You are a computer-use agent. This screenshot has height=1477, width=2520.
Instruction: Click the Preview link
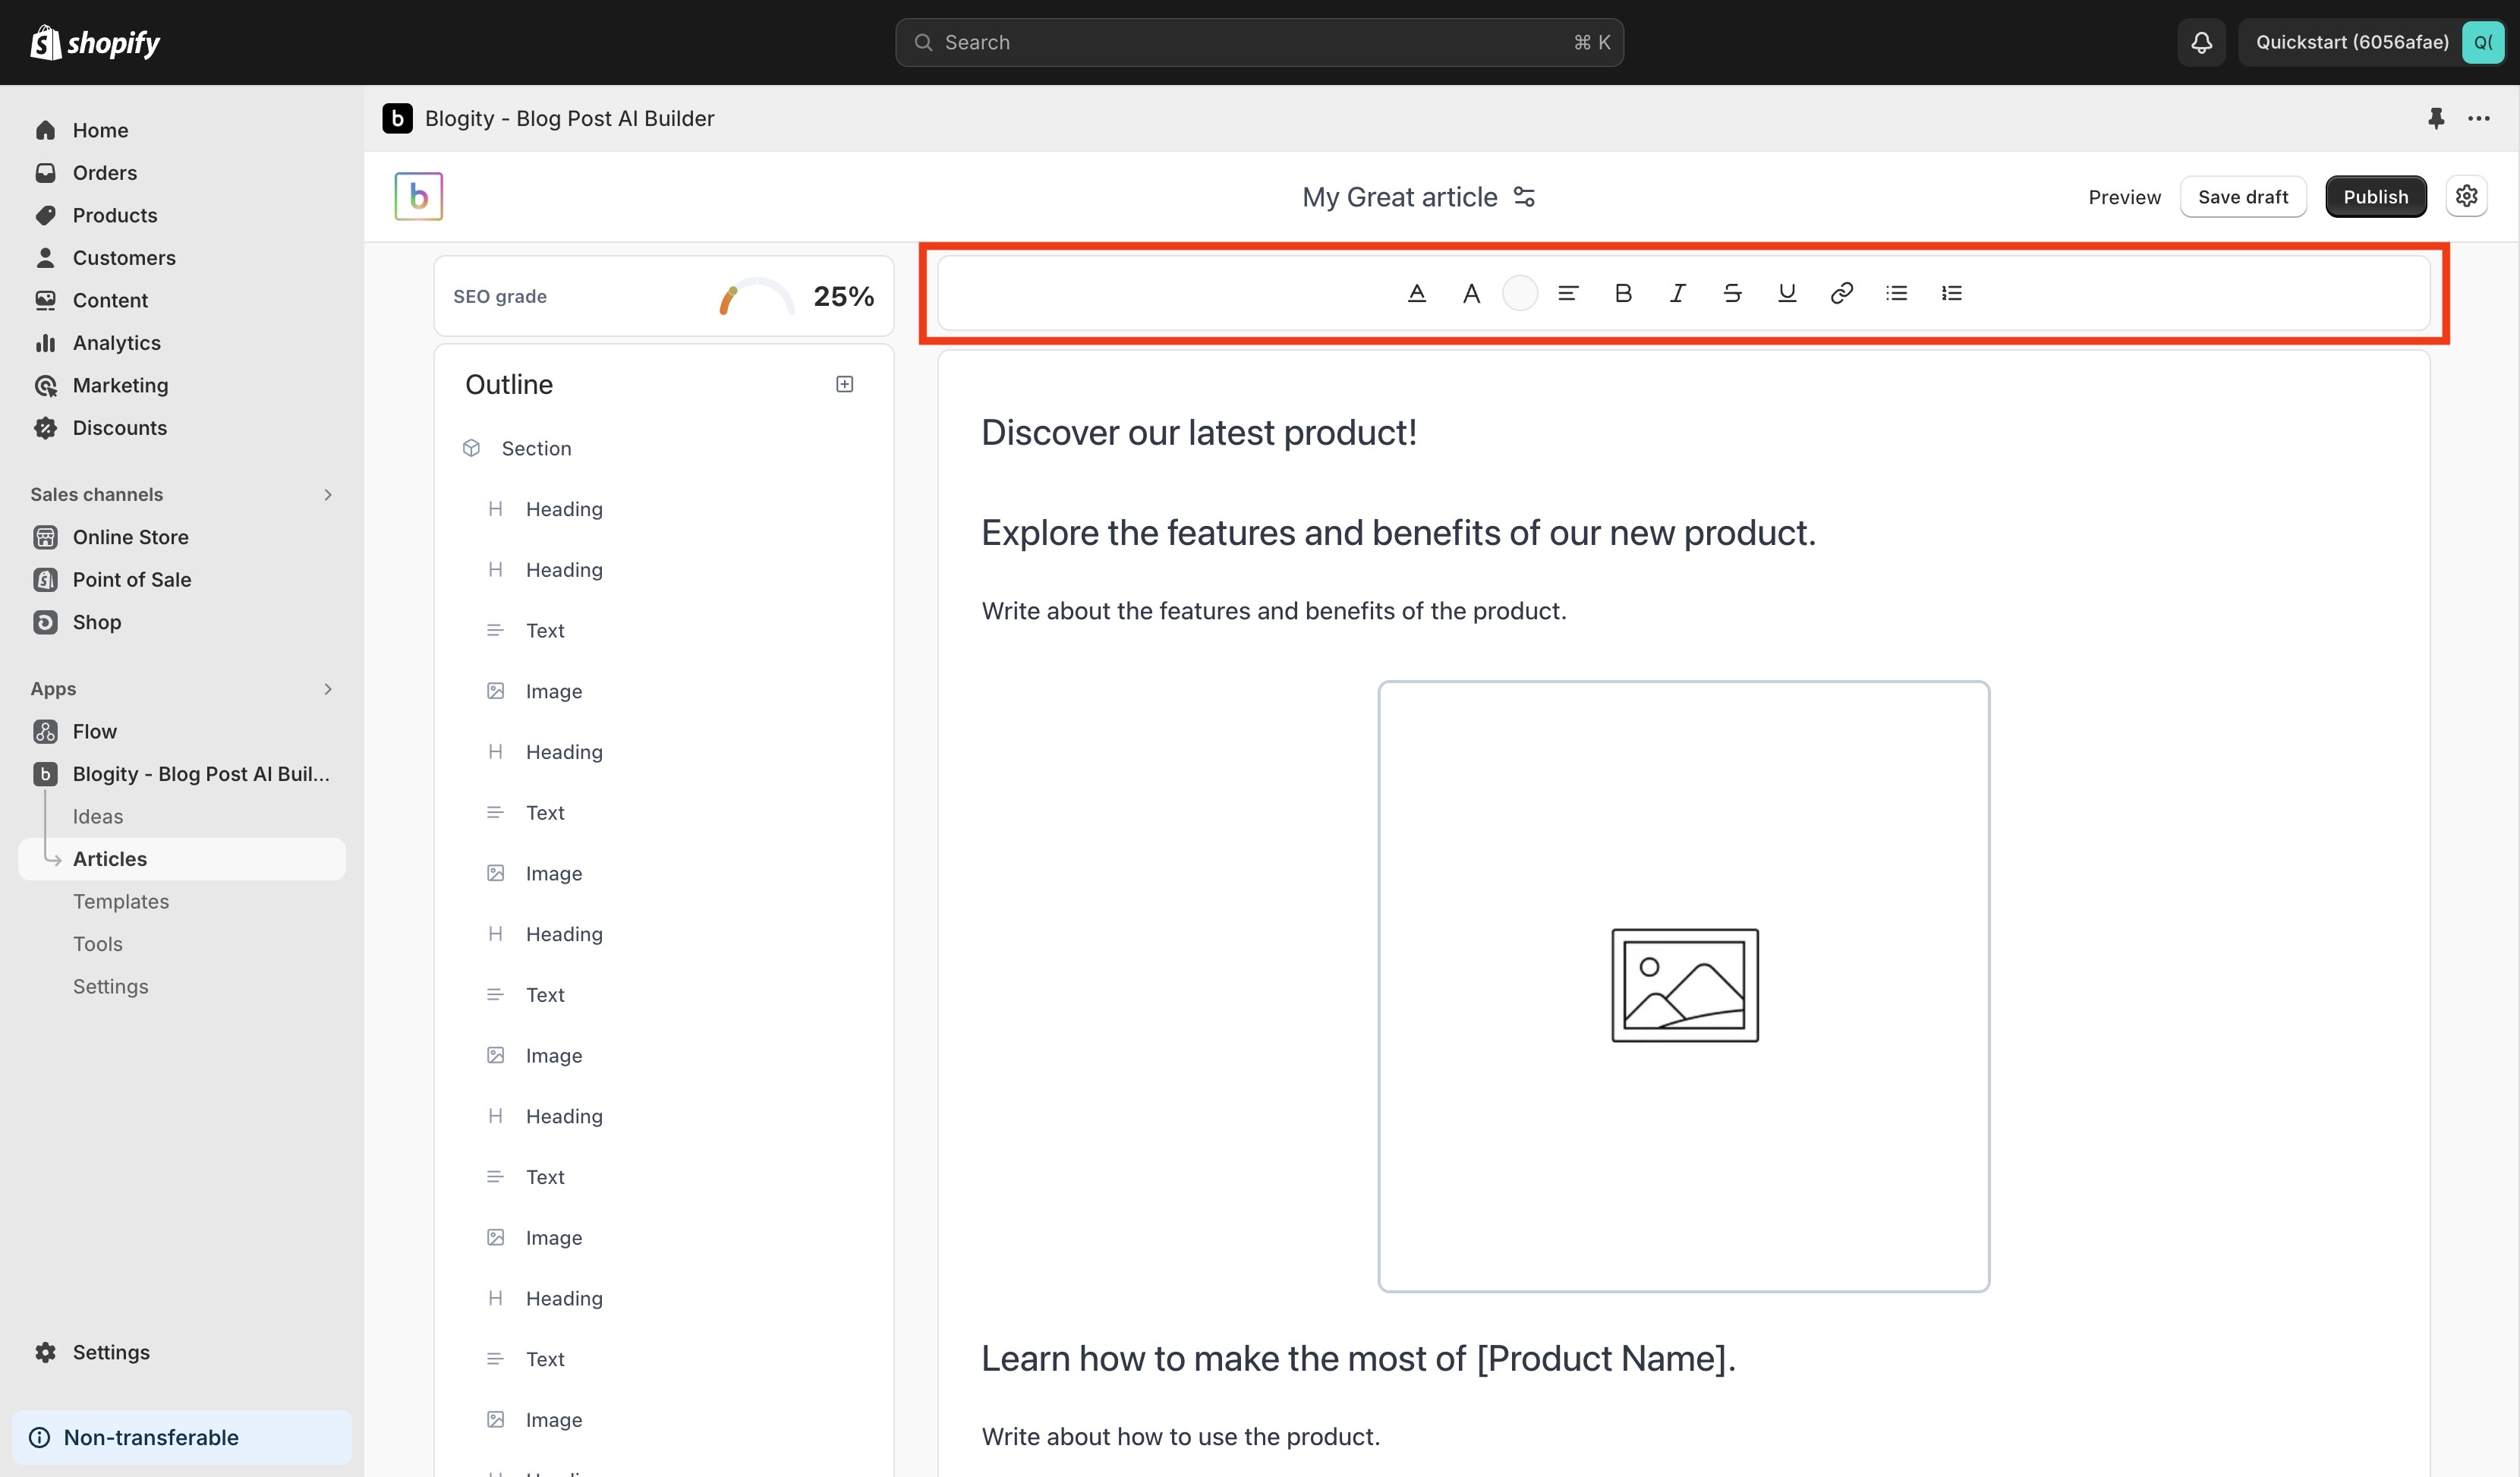point(2124,197)
